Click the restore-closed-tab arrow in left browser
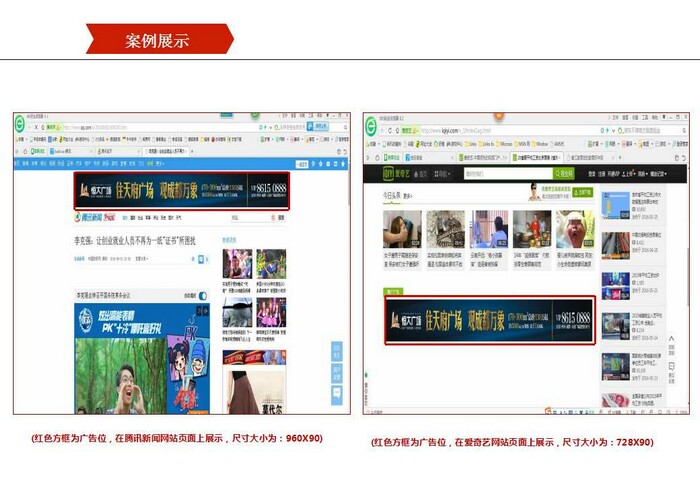 (344, 152)
